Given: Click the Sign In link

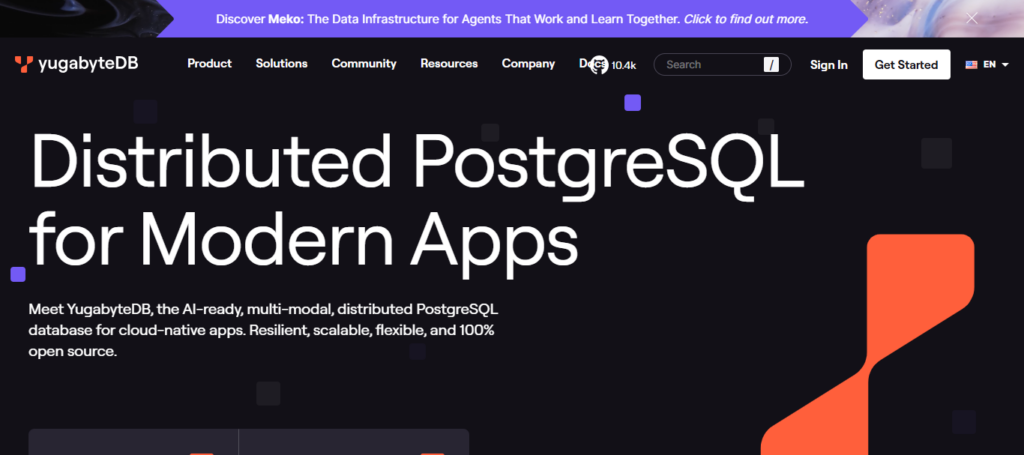Looking at the screenshot, I should point(829,65).
